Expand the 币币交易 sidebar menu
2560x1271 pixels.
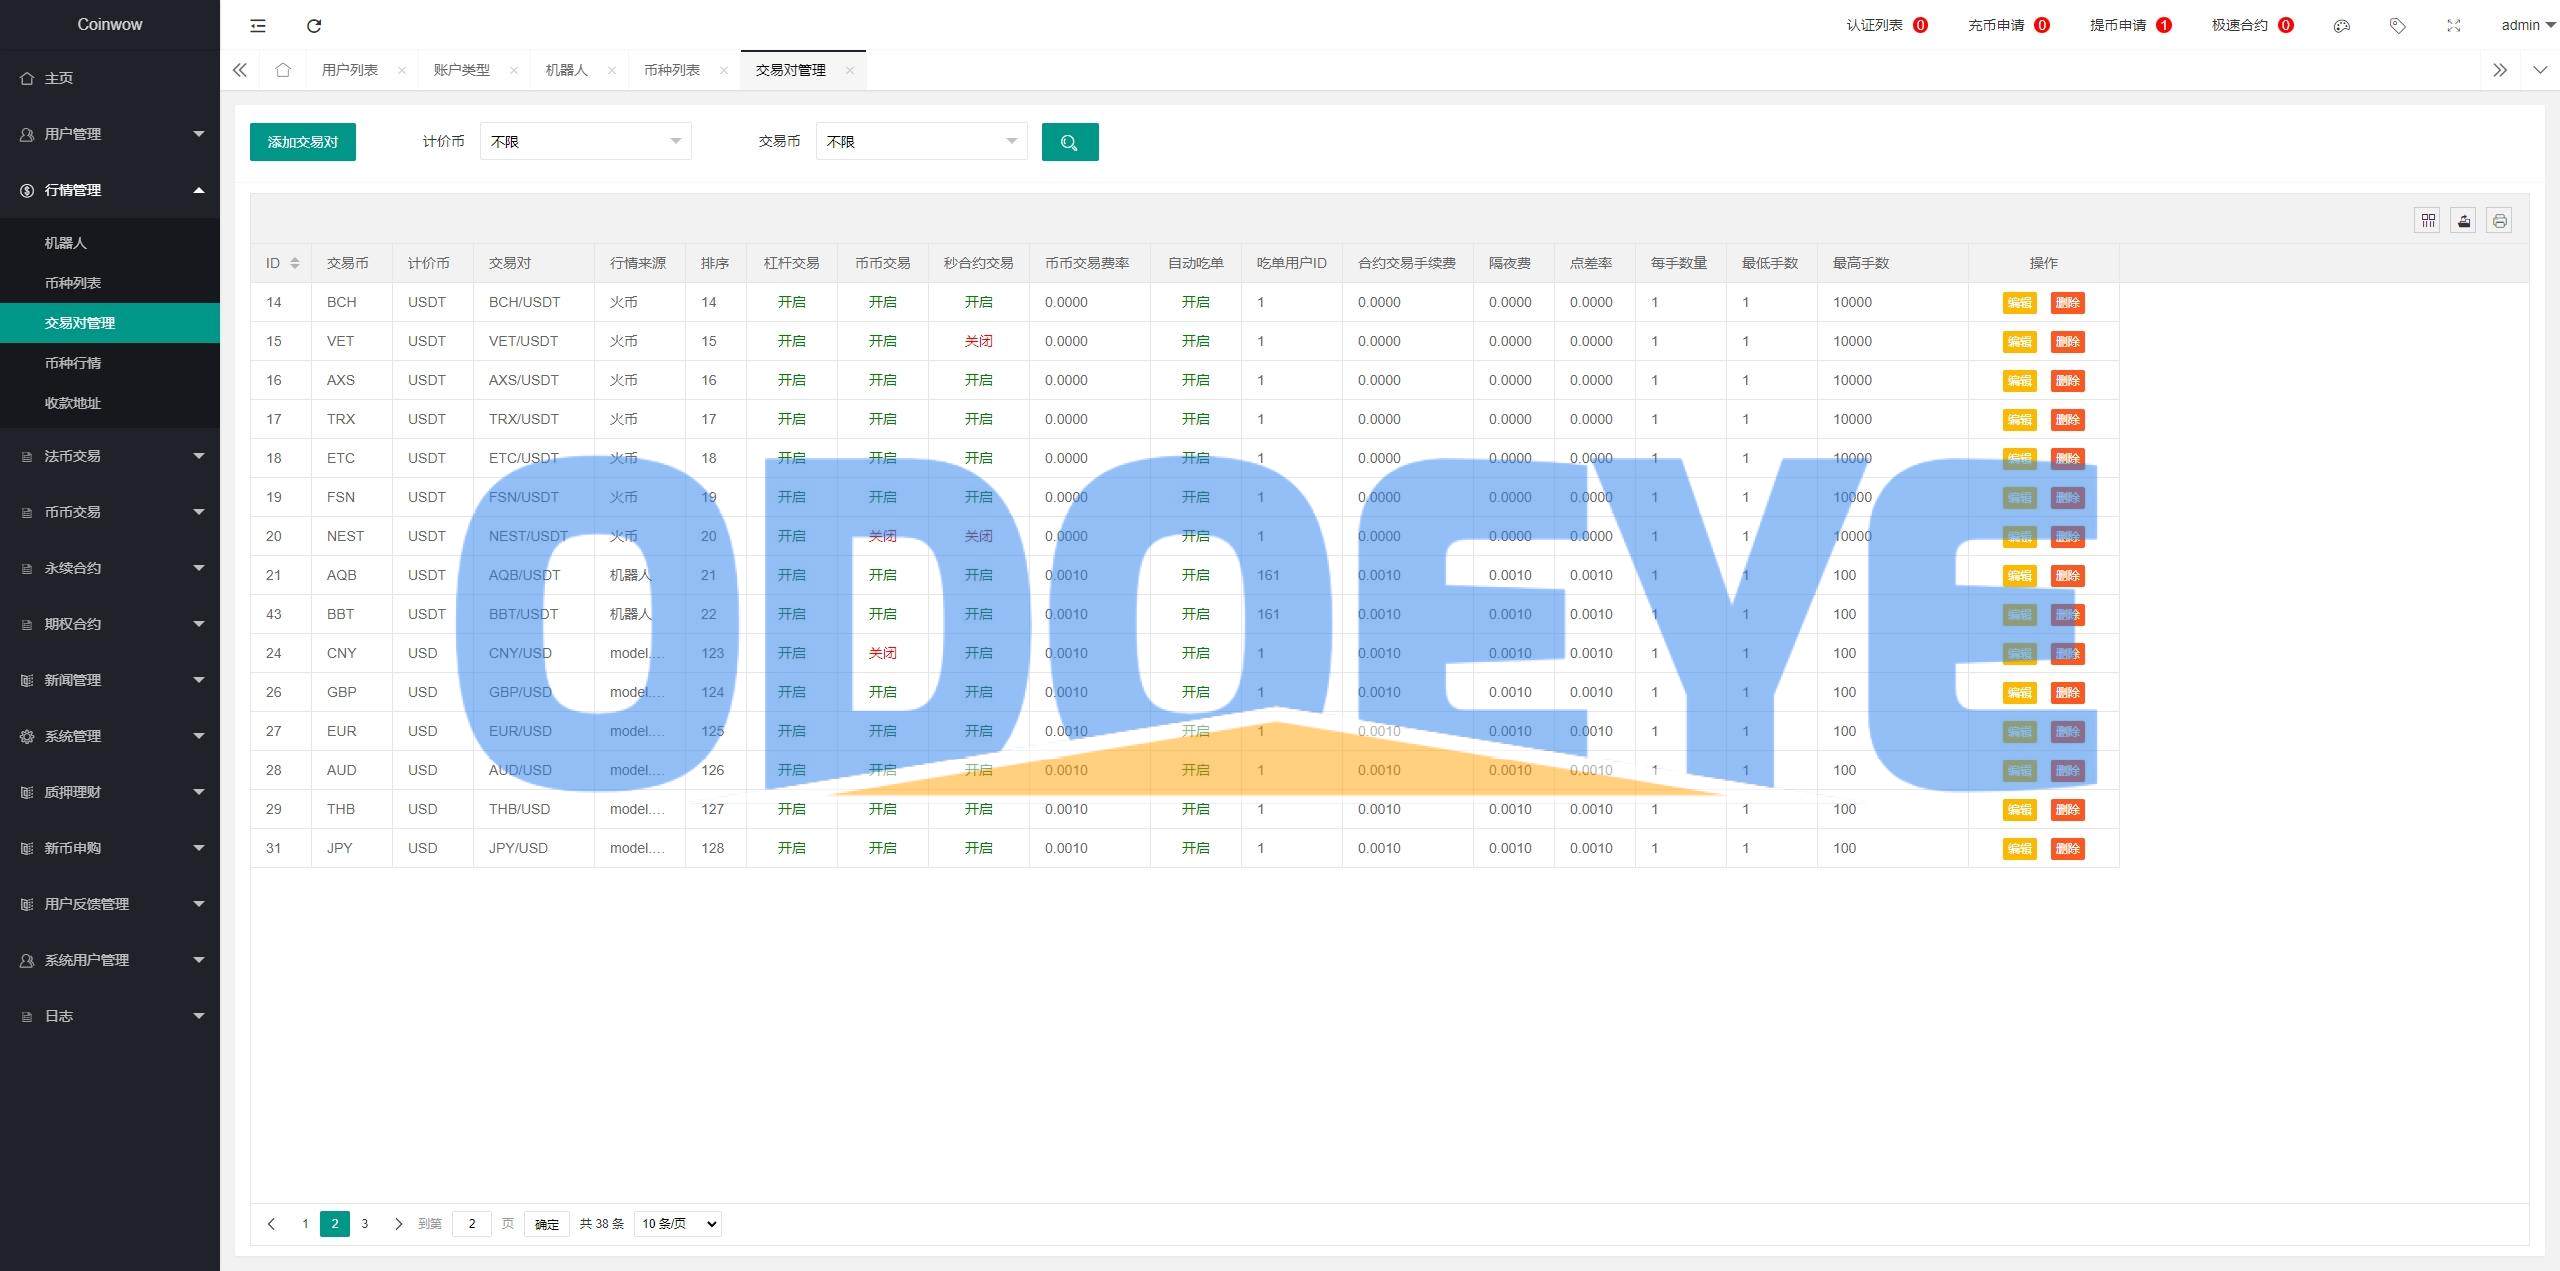(110, 512)
